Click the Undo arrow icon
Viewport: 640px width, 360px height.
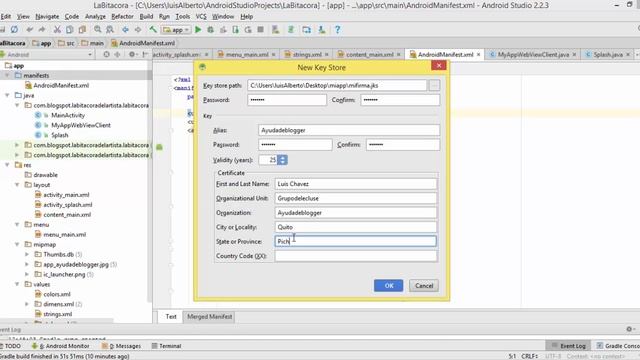29,29
